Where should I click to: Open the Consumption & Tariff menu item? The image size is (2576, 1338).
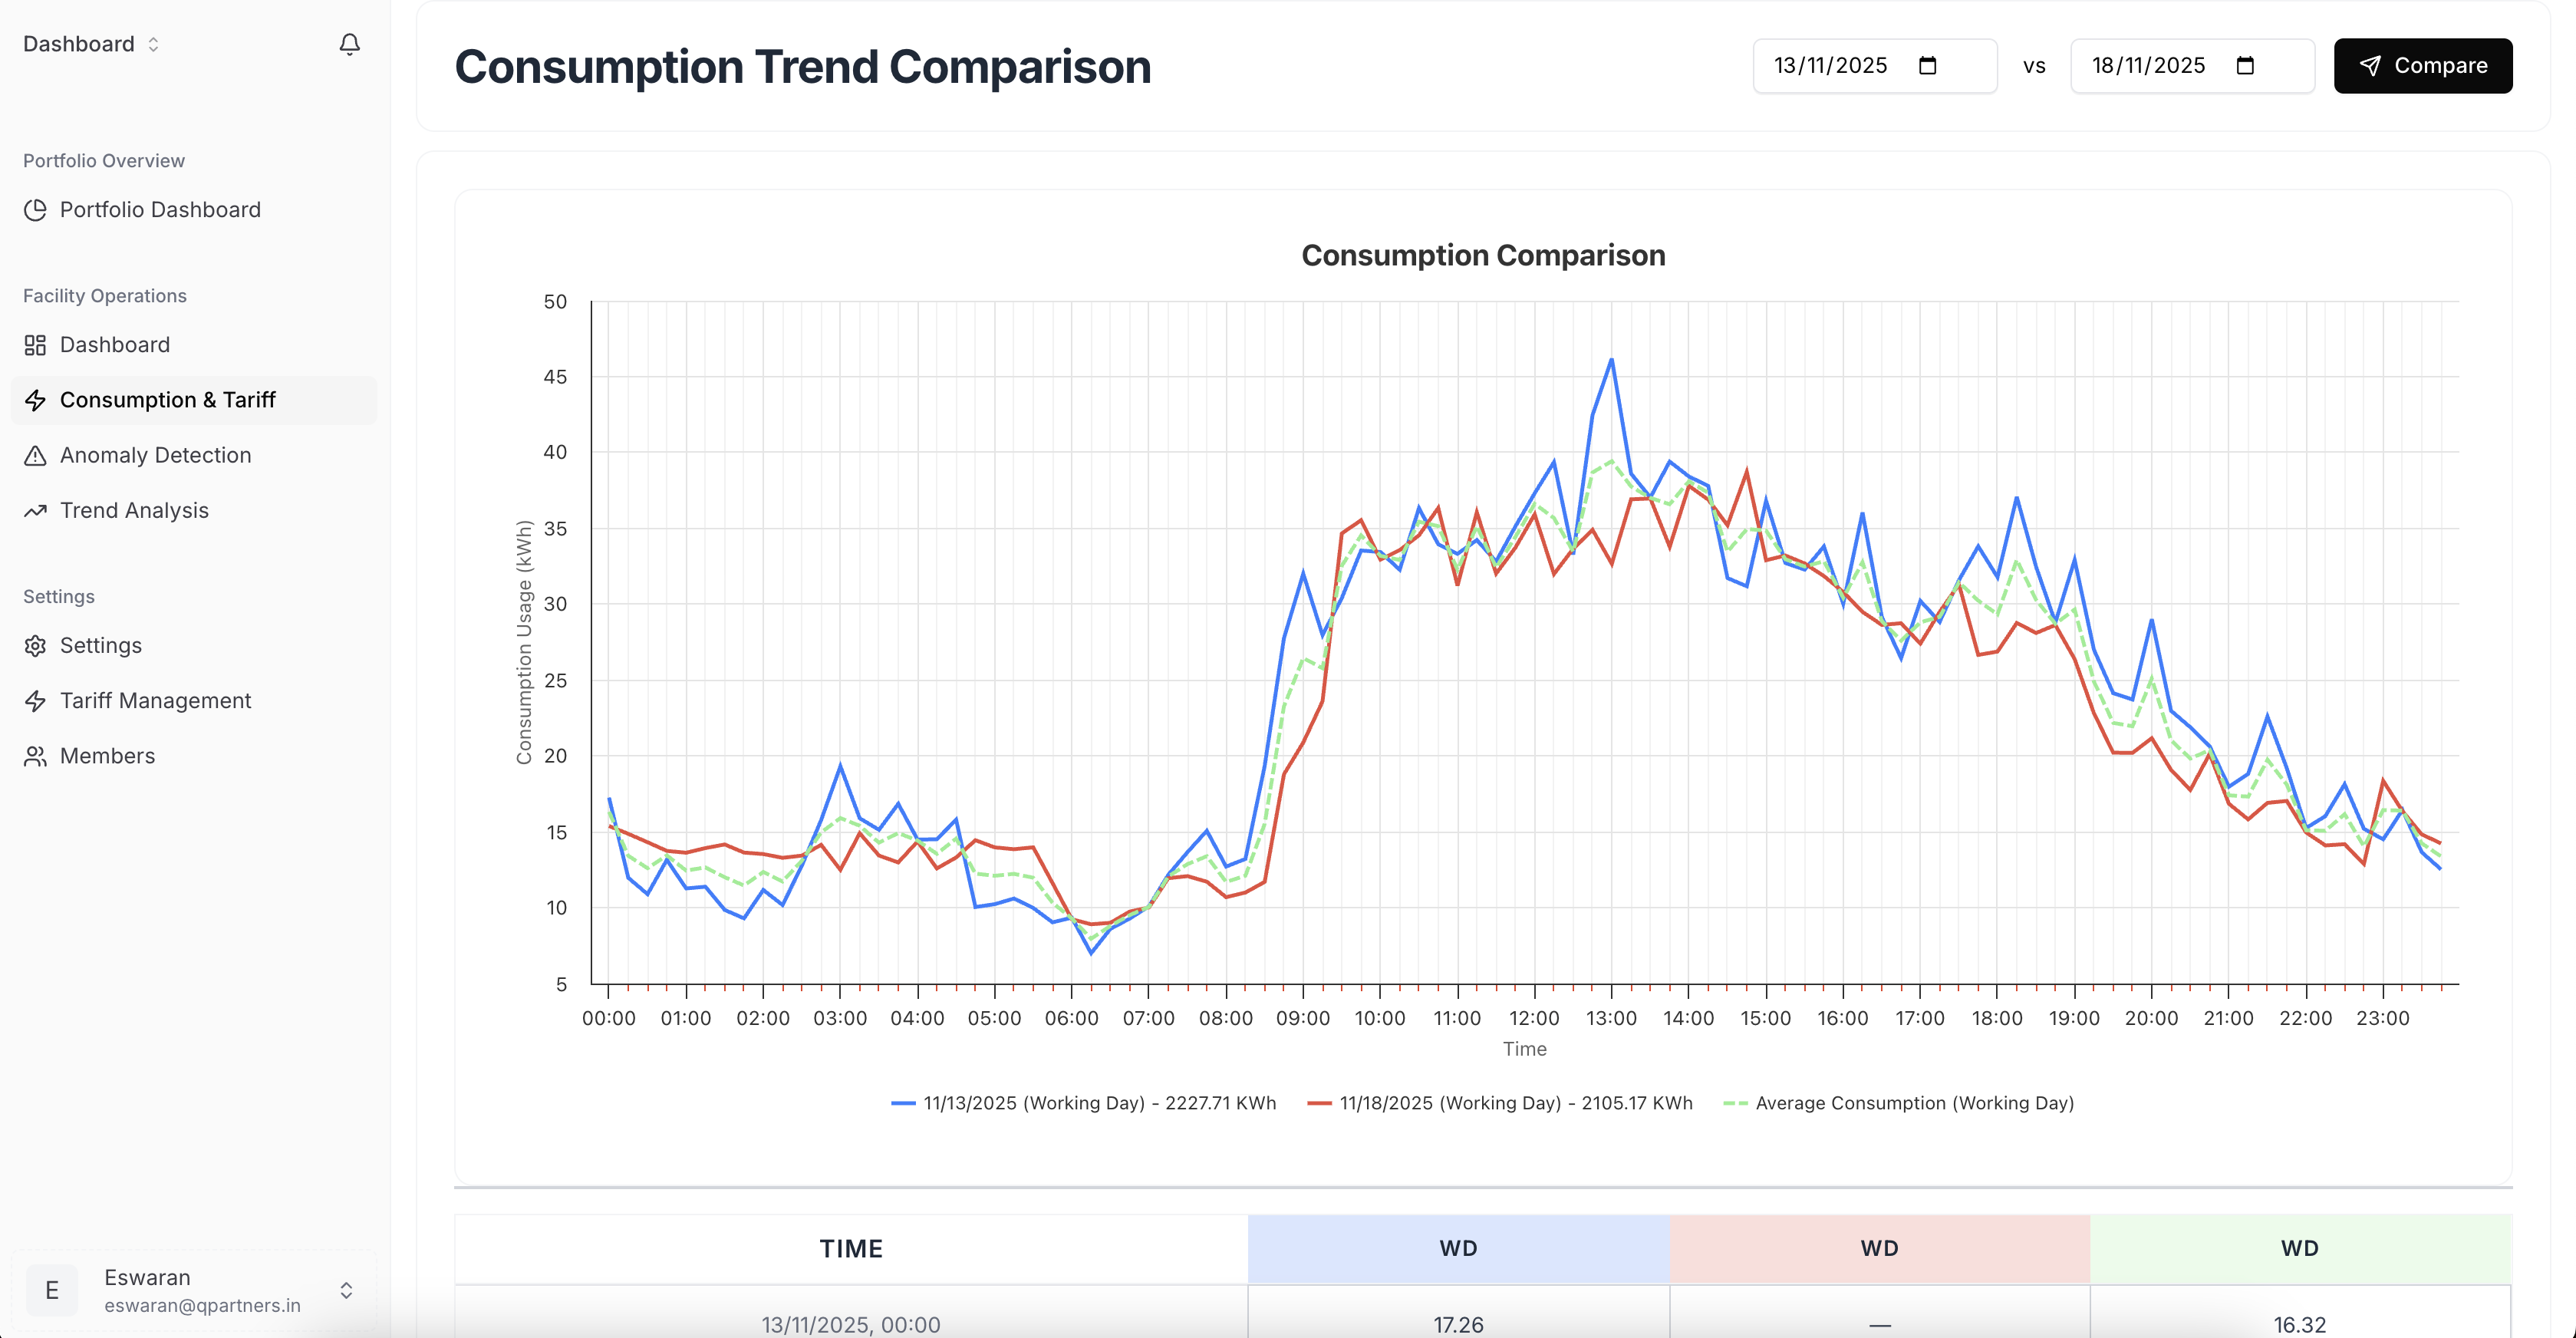coord(167,400)
